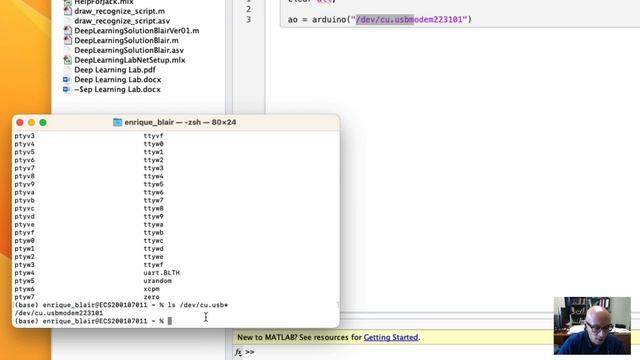Click ttywb in the Terminal listing
The height and width of the screenshot is (360, 640).
pyautogui.click(x=153, y=233)
